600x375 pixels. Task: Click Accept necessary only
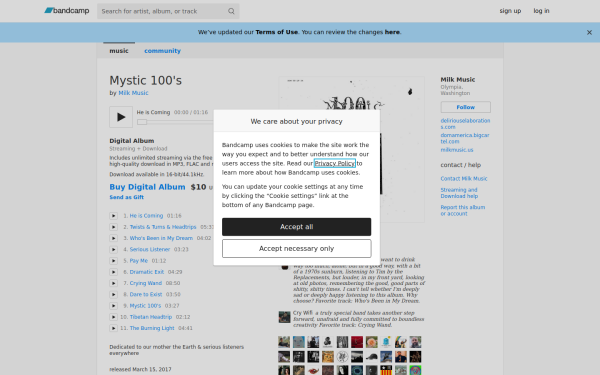297,249
